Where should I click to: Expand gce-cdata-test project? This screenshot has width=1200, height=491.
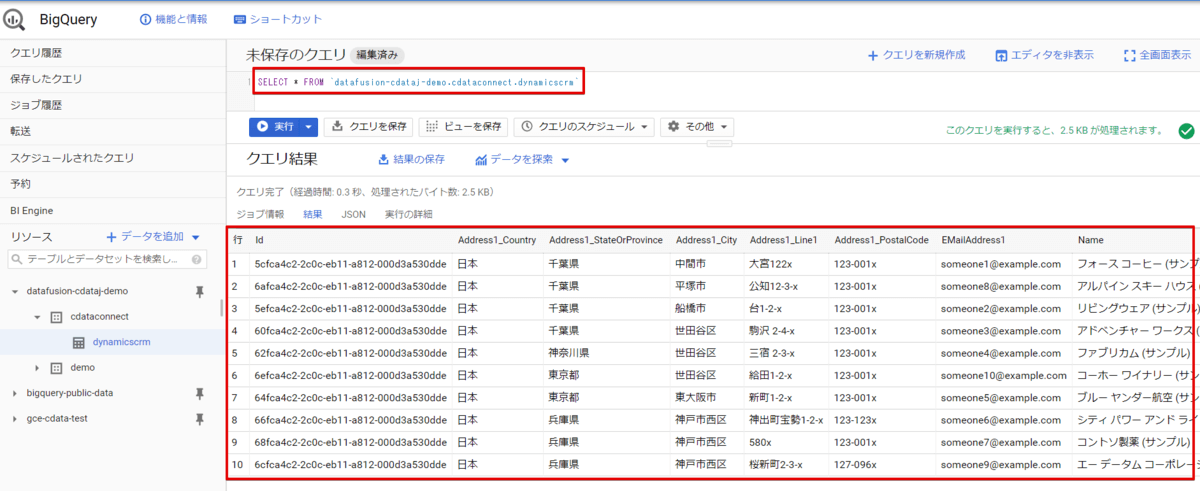tap(15, 418)
